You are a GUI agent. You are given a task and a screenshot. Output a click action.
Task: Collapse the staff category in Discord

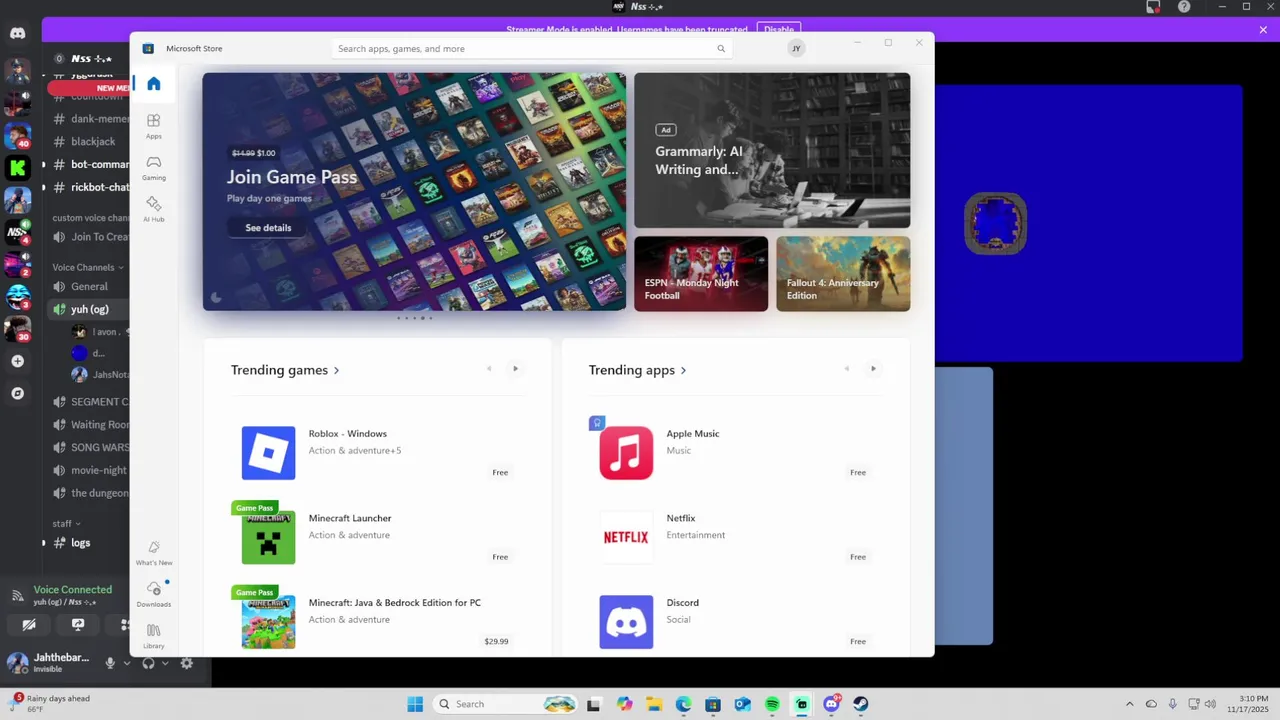click(66, 523)
